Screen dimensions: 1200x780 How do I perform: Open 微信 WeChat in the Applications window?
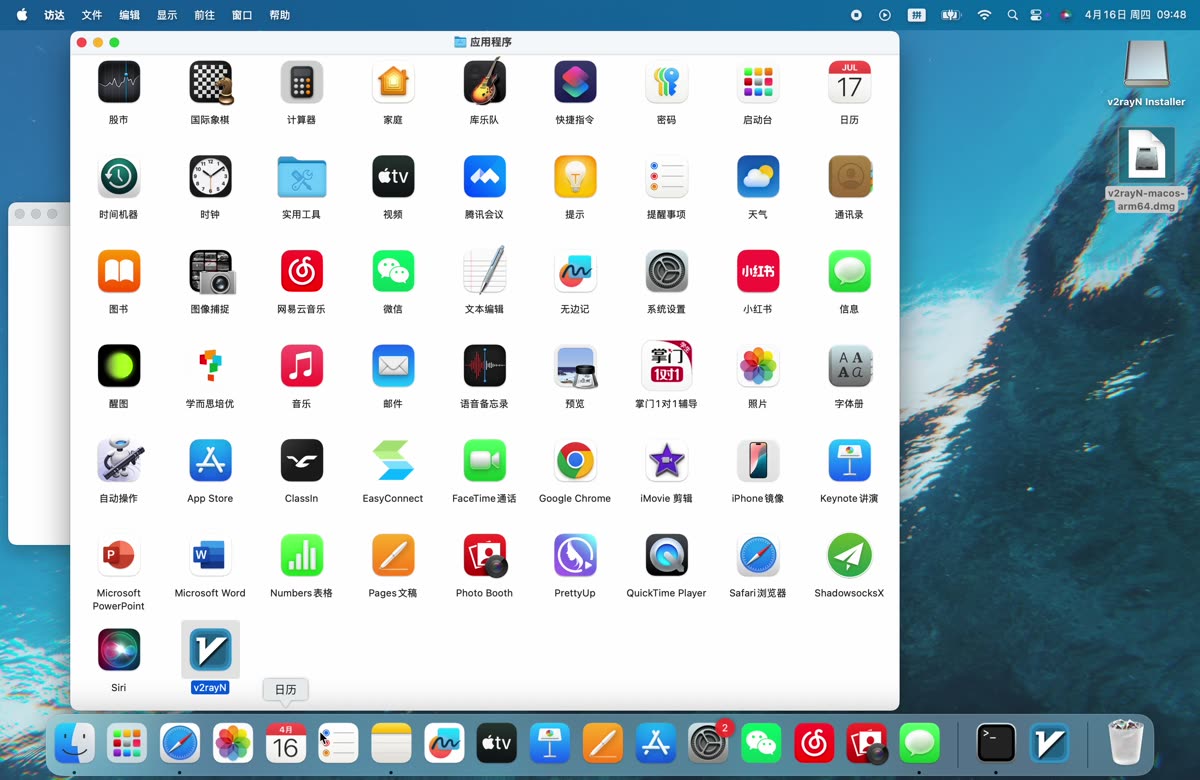(x=393, y=271)
